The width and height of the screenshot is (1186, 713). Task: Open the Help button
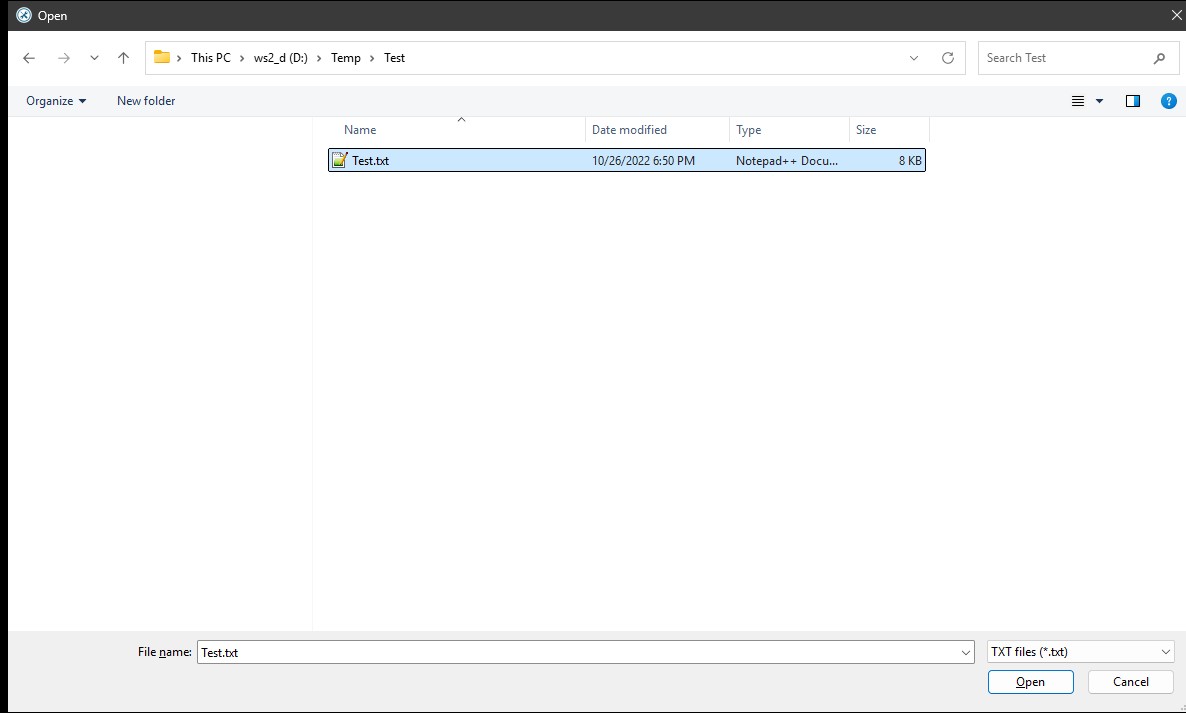(1169, 101)
